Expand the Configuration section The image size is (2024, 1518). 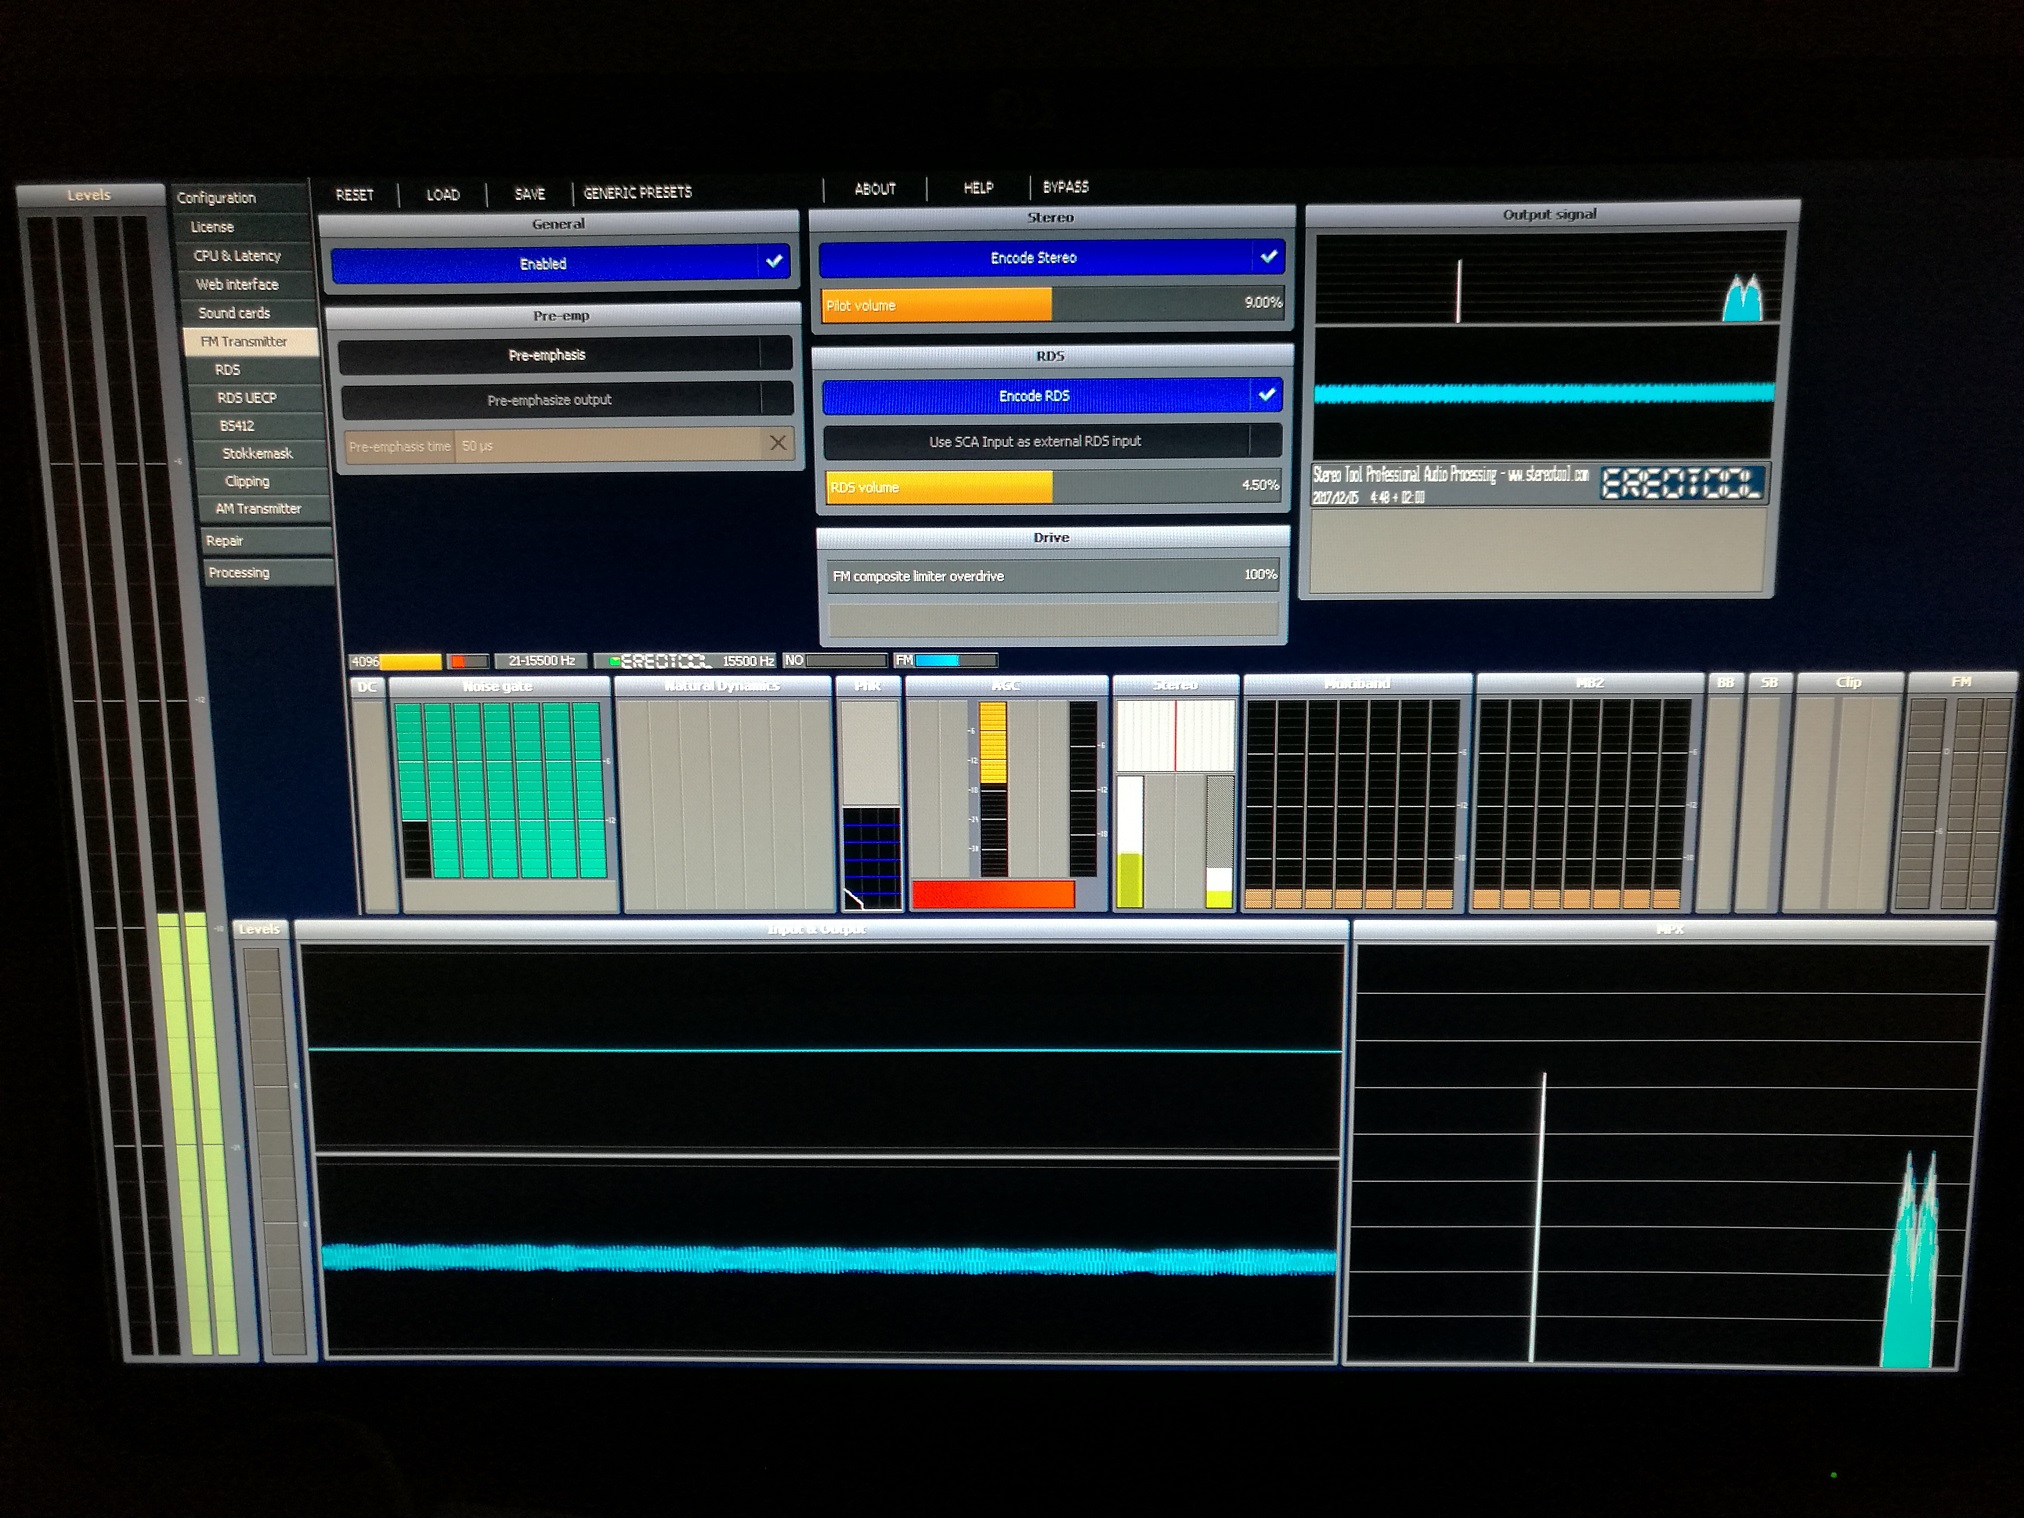(217, 198)
